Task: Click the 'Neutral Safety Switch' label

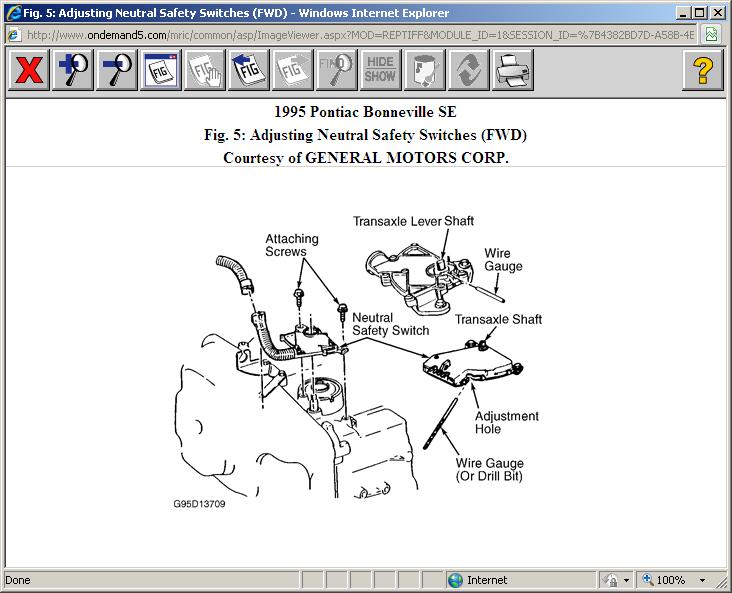Action: (x=390, y=324)
